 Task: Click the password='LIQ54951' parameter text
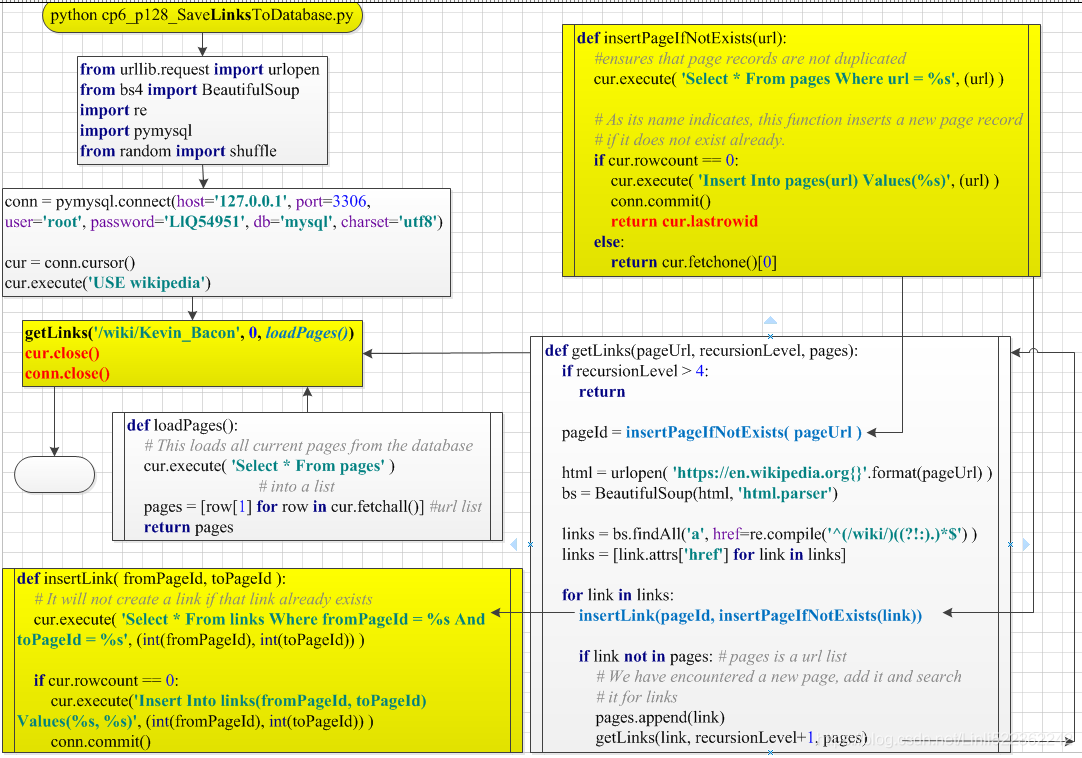click(x=168, y=222)
